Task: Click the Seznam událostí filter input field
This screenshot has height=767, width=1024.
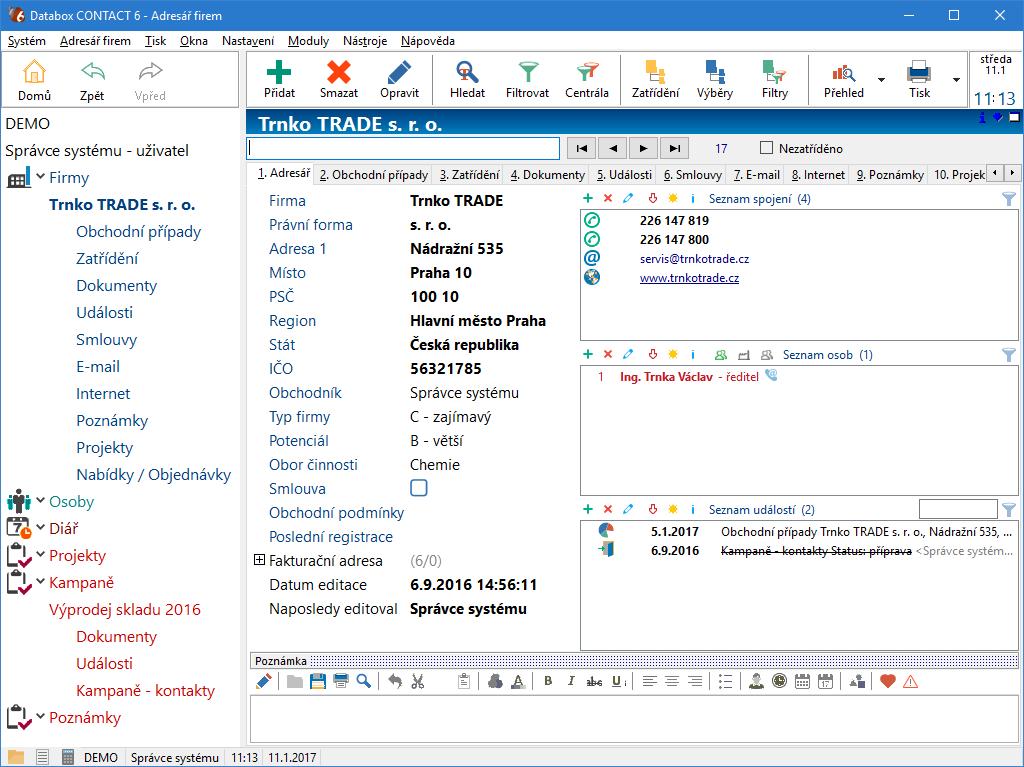Action: (x=958, y=509)
